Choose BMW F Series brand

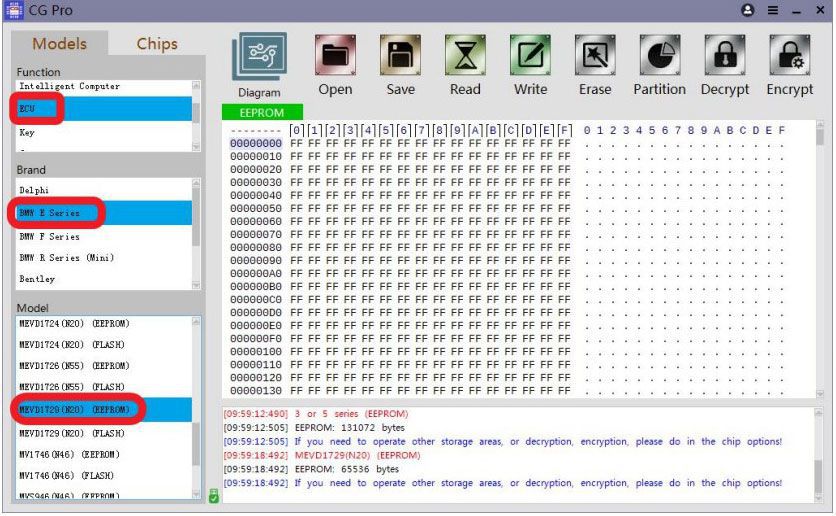click(x=103, y=236)
